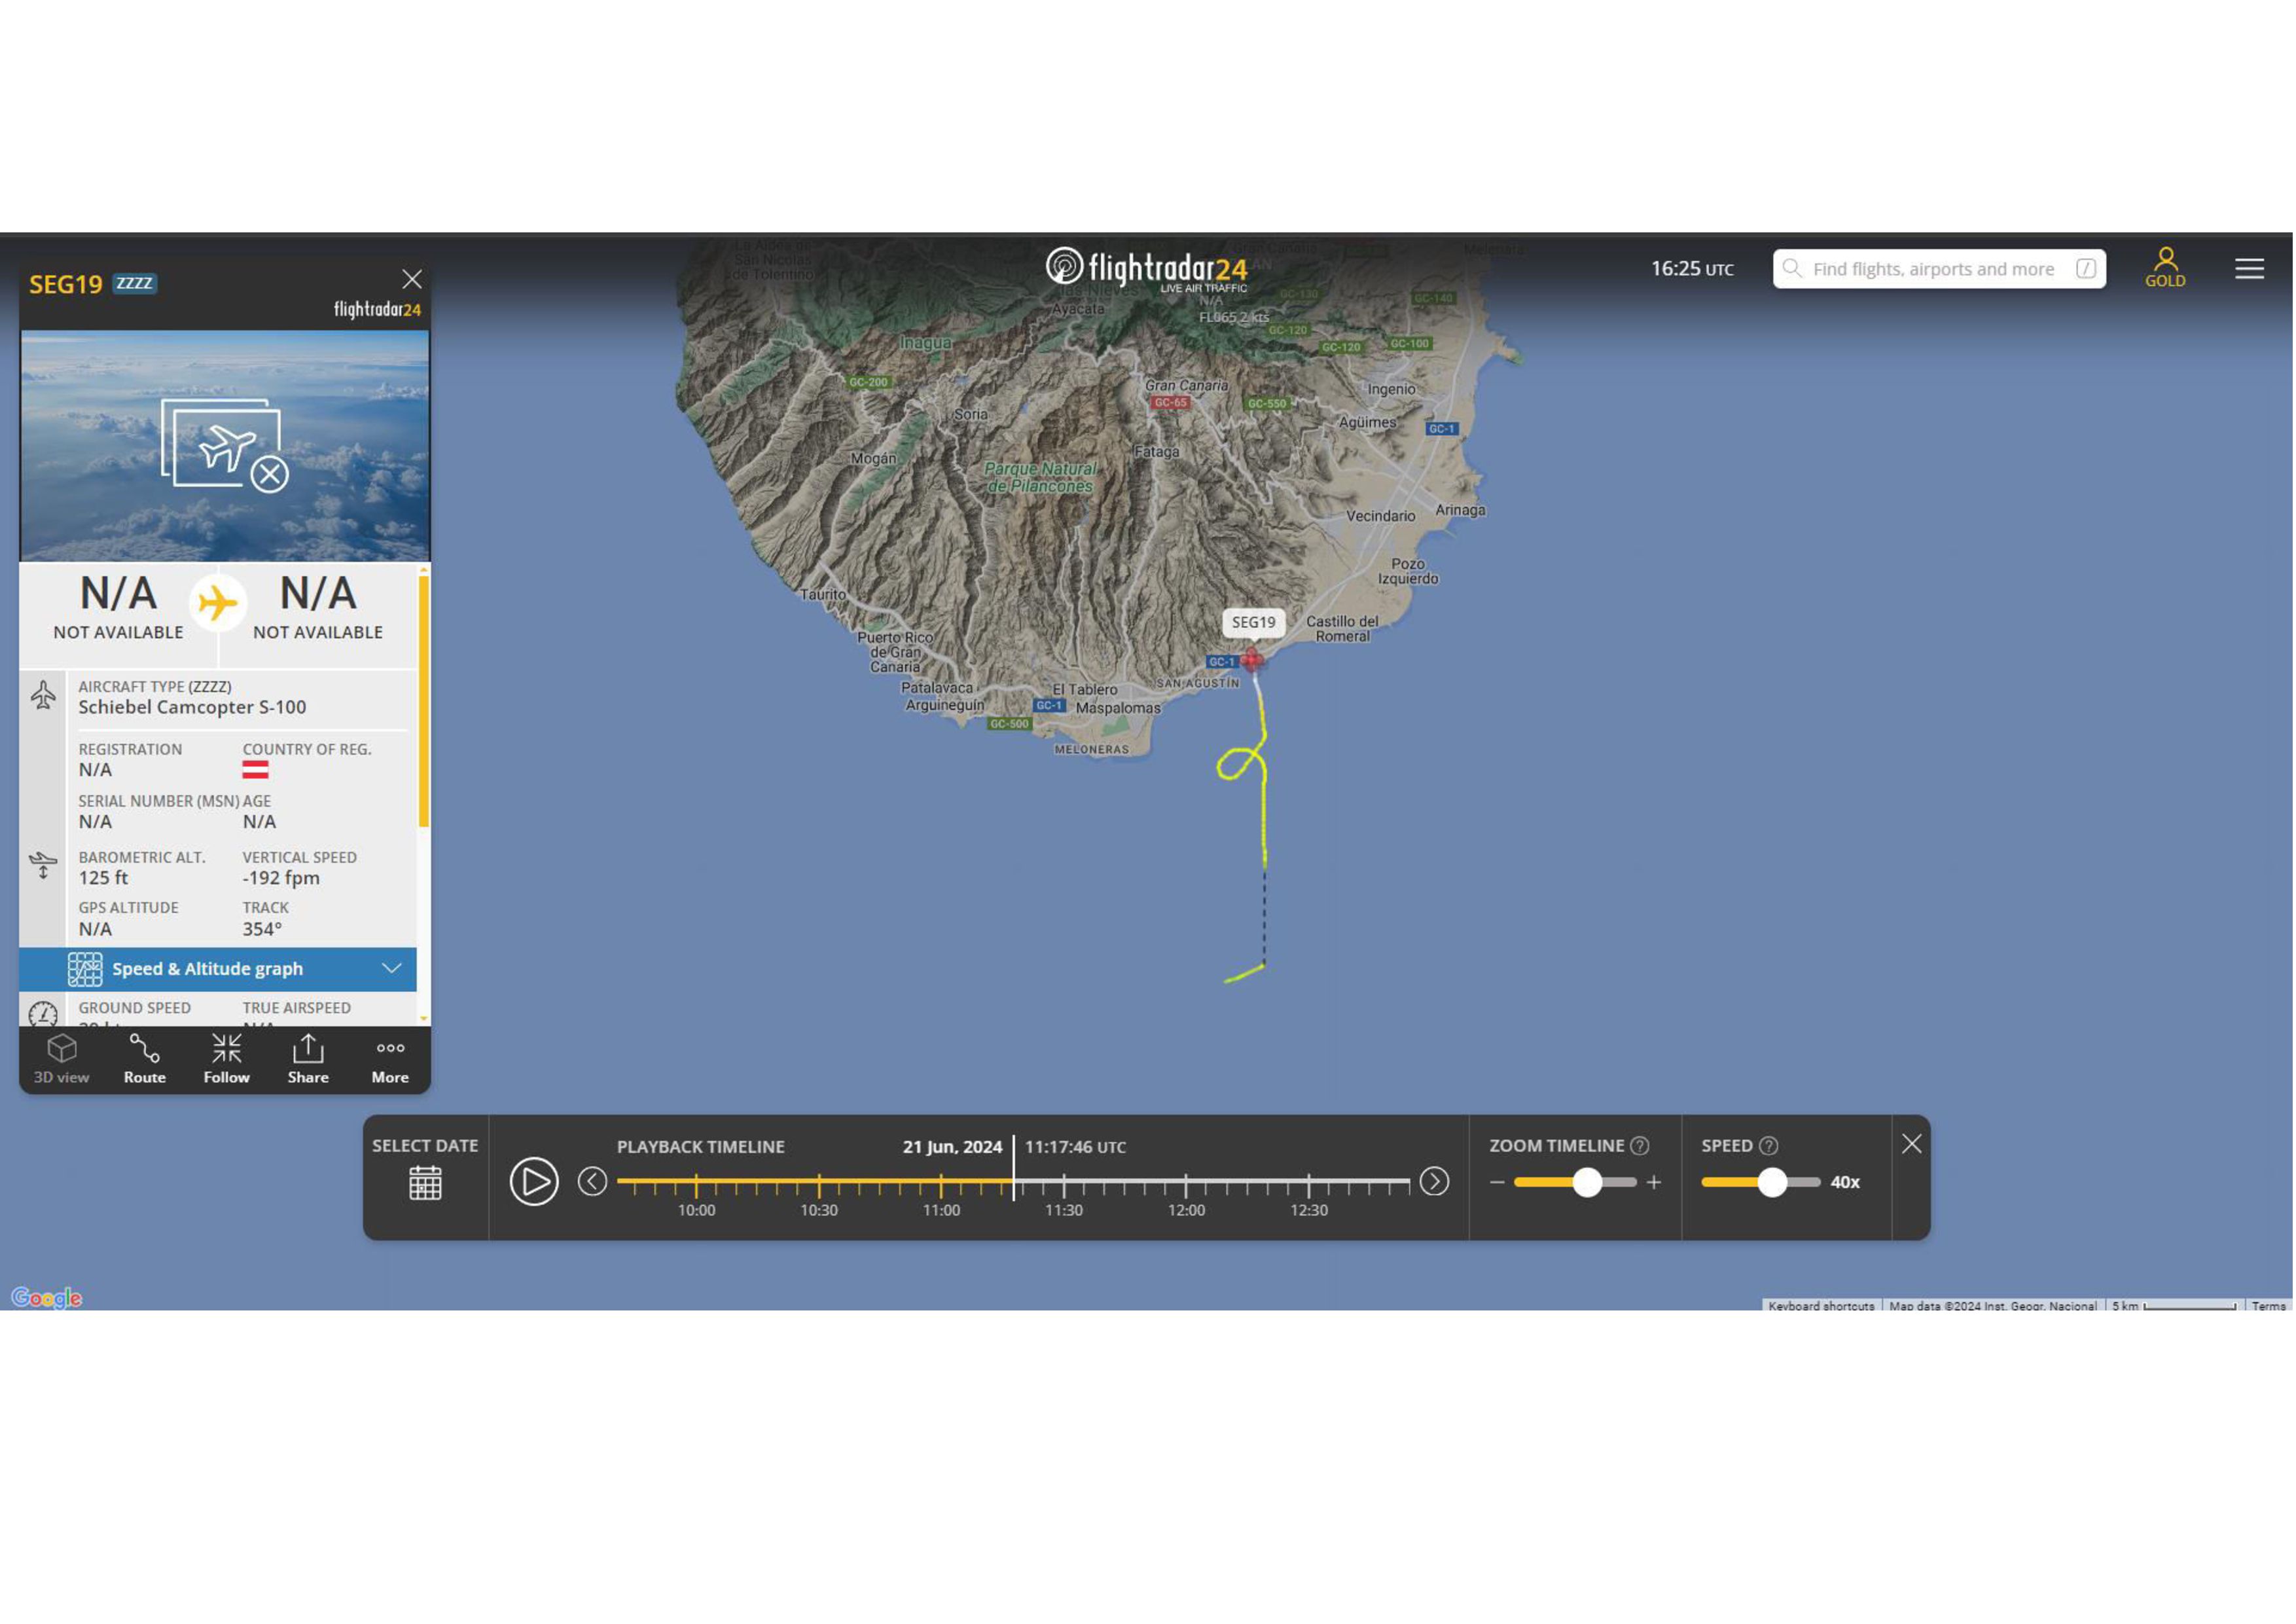This screenshot has height=1624, width=2296.
Task: Step timeline back with left arrow
Action: pyautogui.click(x=592, y=1182)
